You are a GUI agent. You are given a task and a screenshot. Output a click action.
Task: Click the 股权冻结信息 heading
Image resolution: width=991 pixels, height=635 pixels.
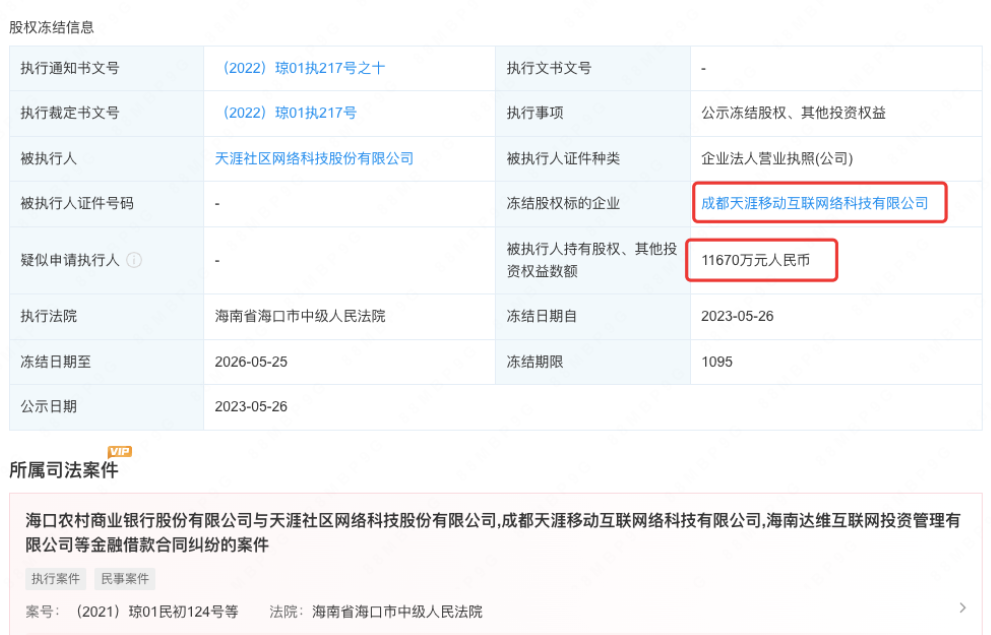point(51,27)
